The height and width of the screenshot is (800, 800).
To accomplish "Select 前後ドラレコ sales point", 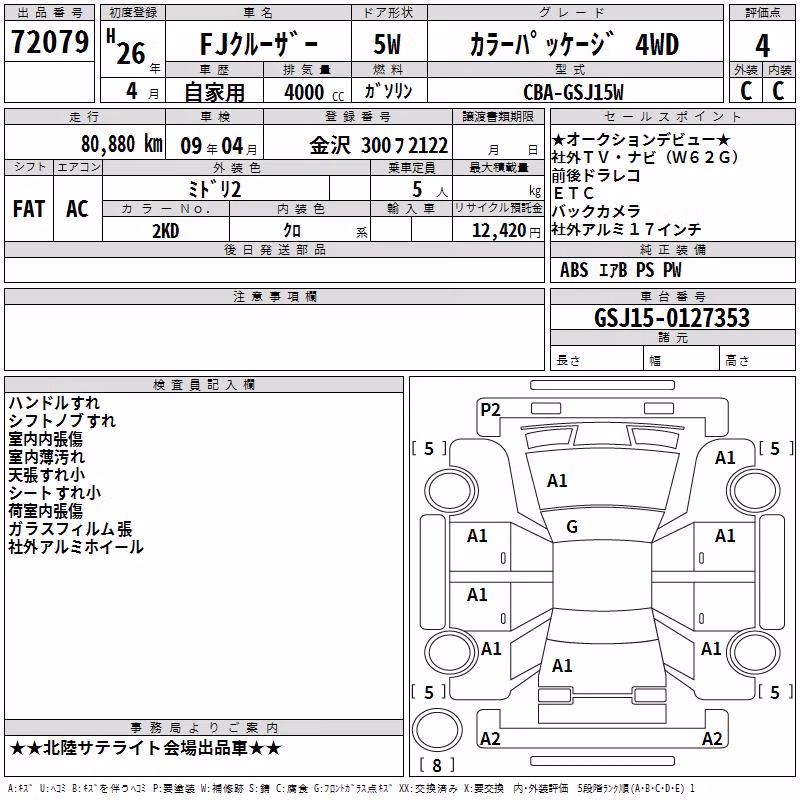I will [x=596, y=176].
